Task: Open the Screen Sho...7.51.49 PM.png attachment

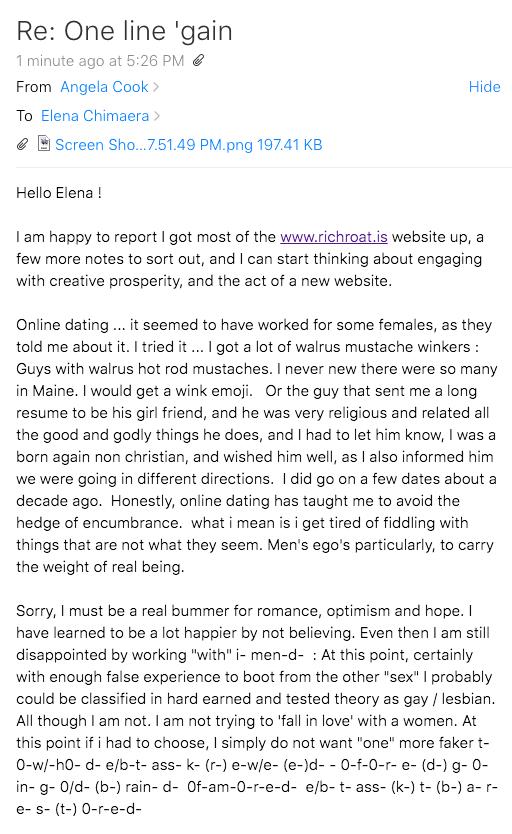Action: coord(154,145)
